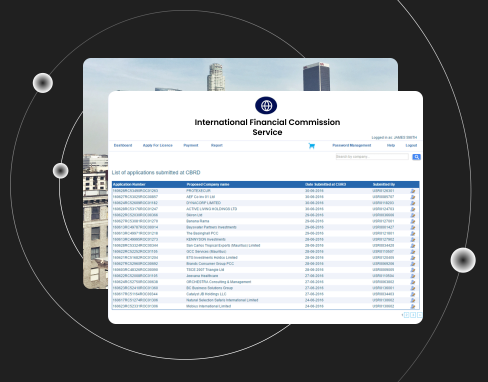Select the Banana Rama company name
The image size is (488, 382).
click(198, 221)
